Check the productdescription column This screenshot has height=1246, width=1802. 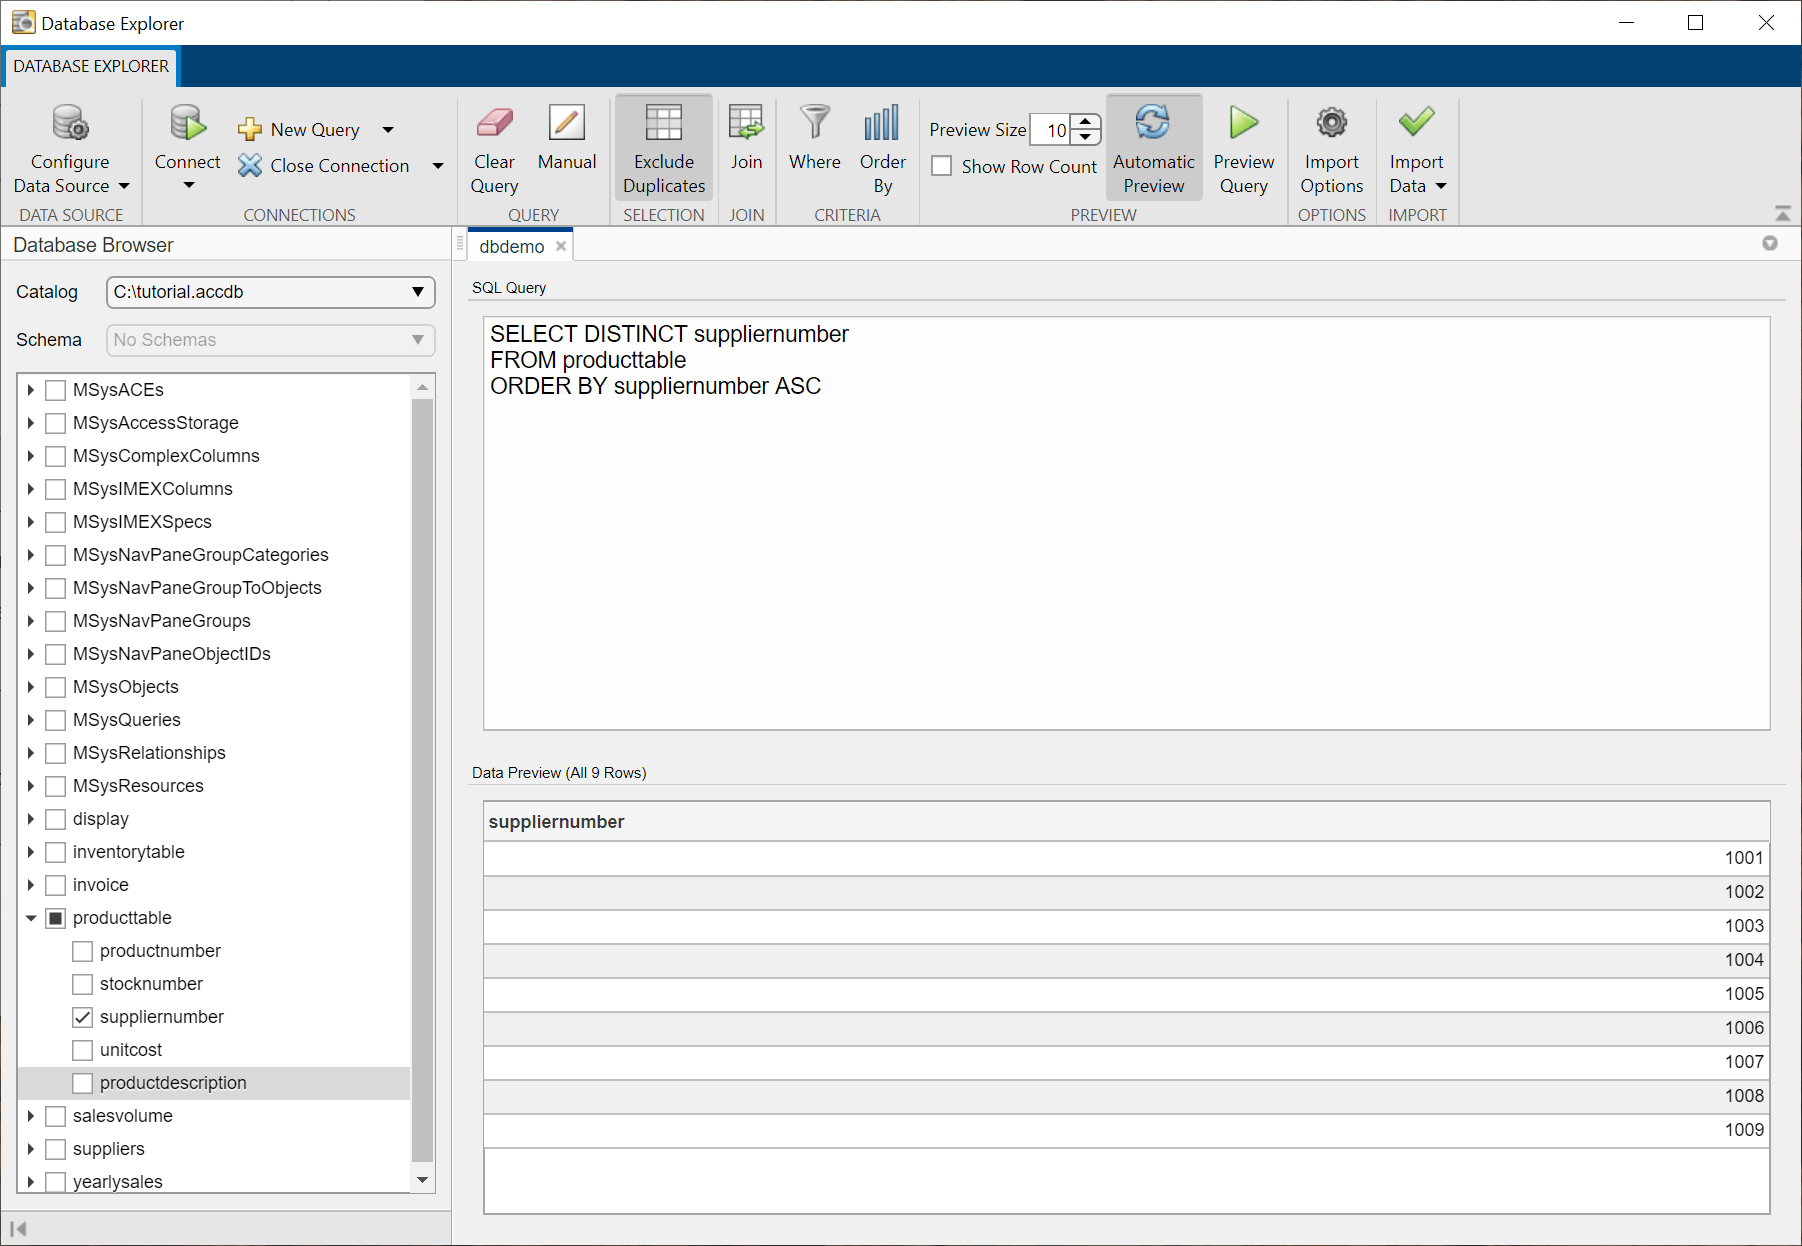[x=83, y=1083]
